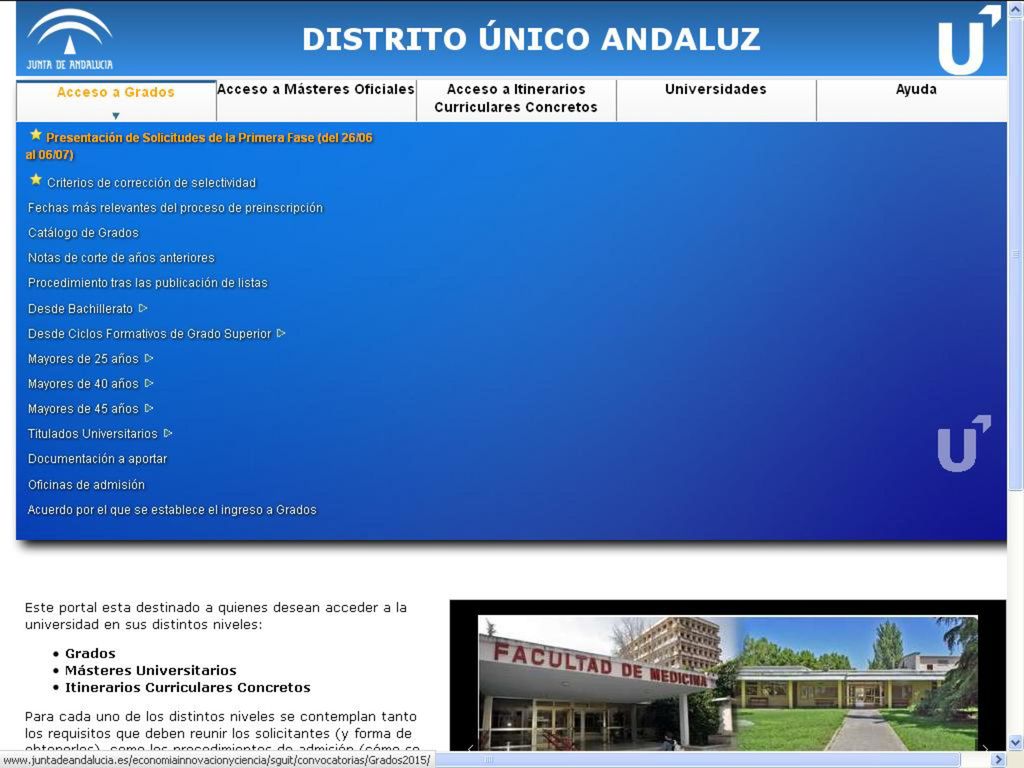Screen dimensions: 1024x768
Task: Open Fechas más relevantes del proceso de preinscripción
Action: point(175,208)
